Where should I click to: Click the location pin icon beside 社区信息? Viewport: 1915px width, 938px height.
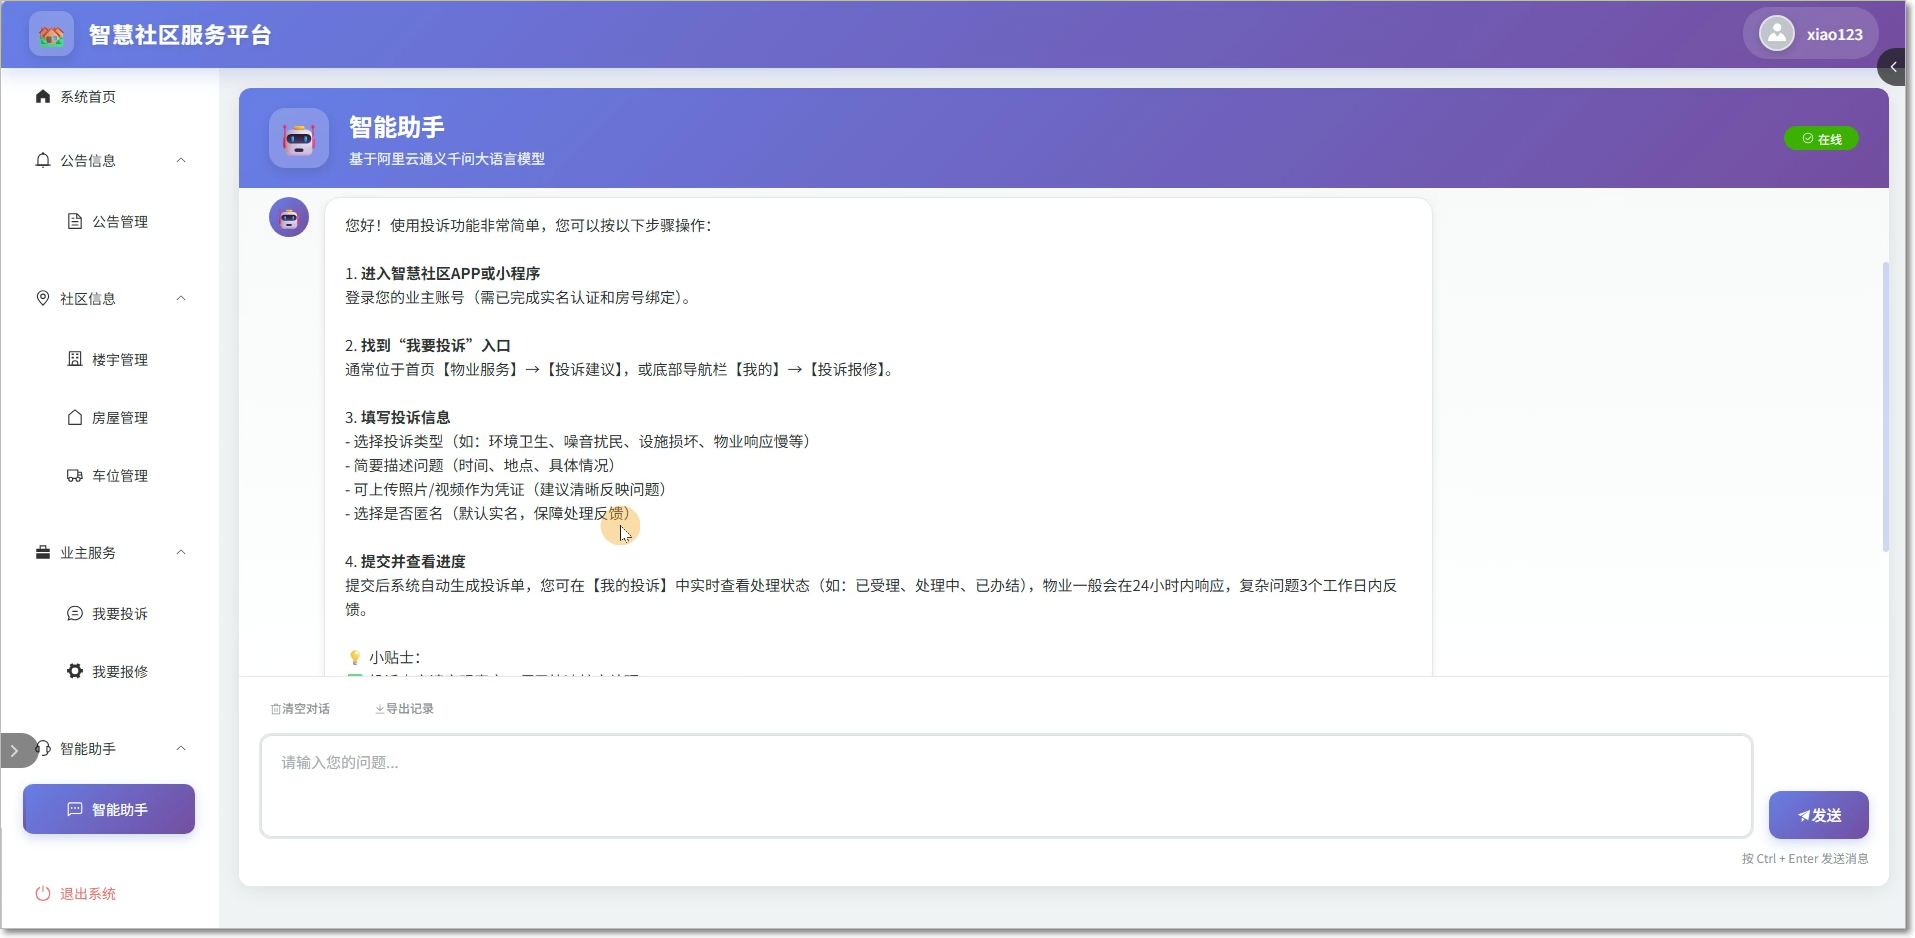43,298
